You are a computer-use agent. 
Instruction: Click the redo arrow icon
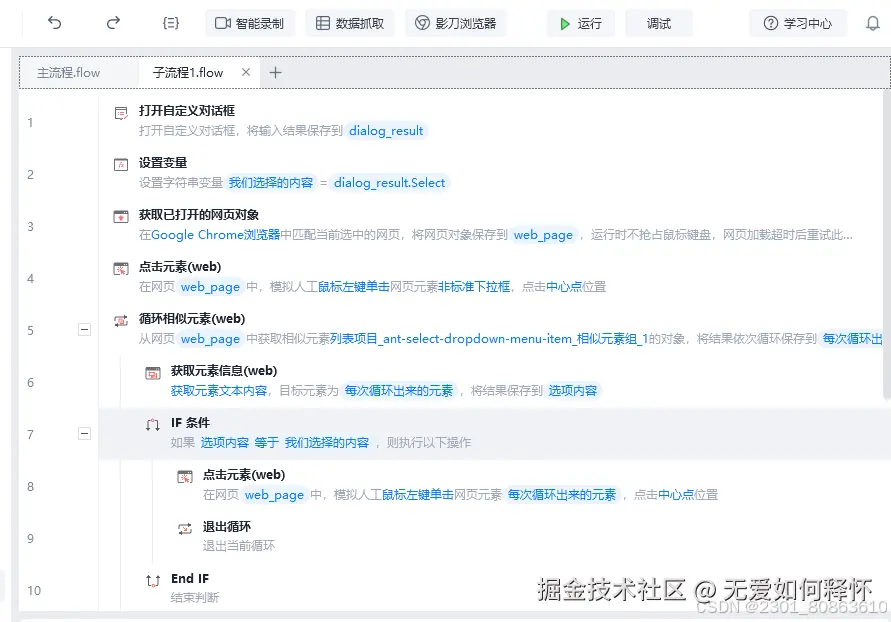(x=113, y=22)
